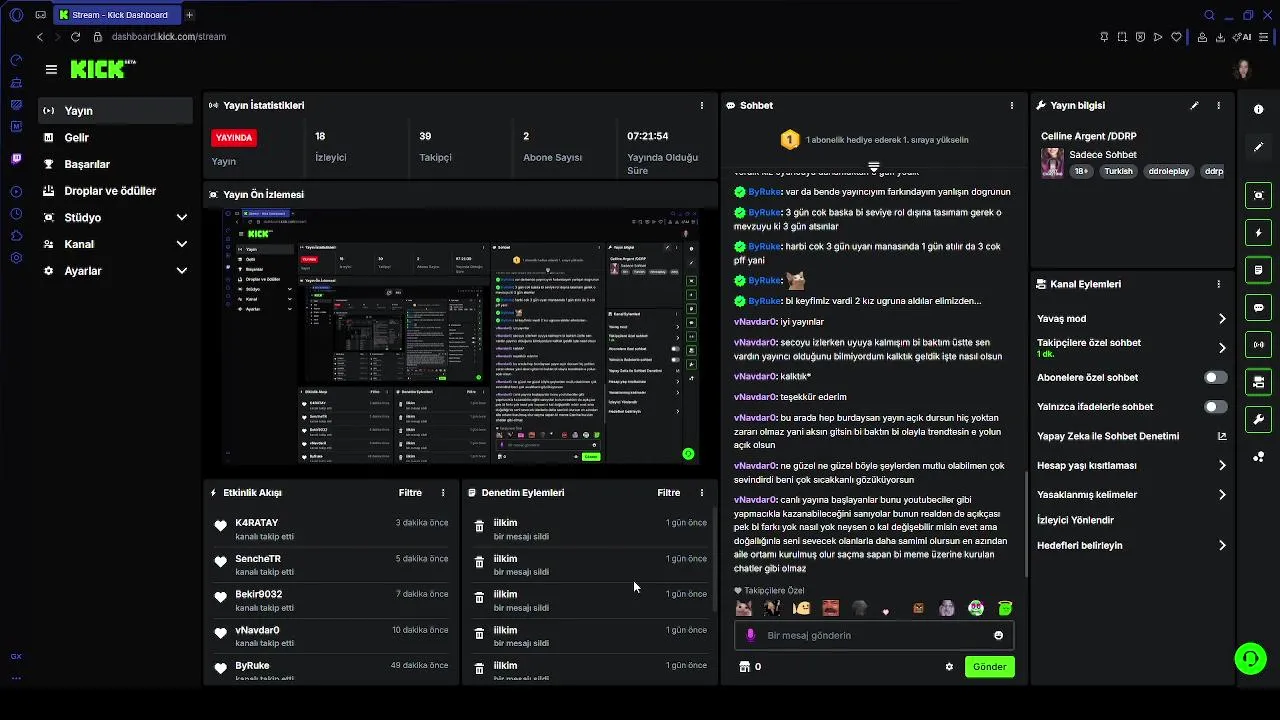Open a new browser tab
1280x720 pixels.
tap(189, 15)
